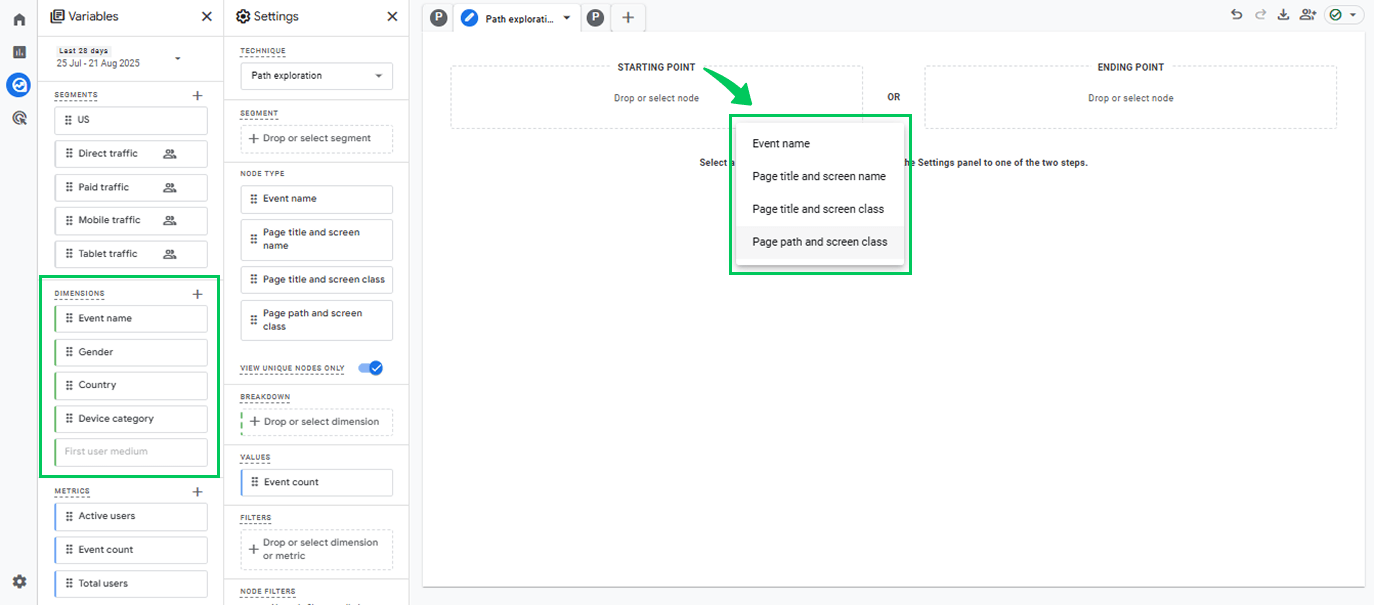Expand the date range dropdown
The width and height of the screenshot is (1374, 605).
(x=178, y=58)
